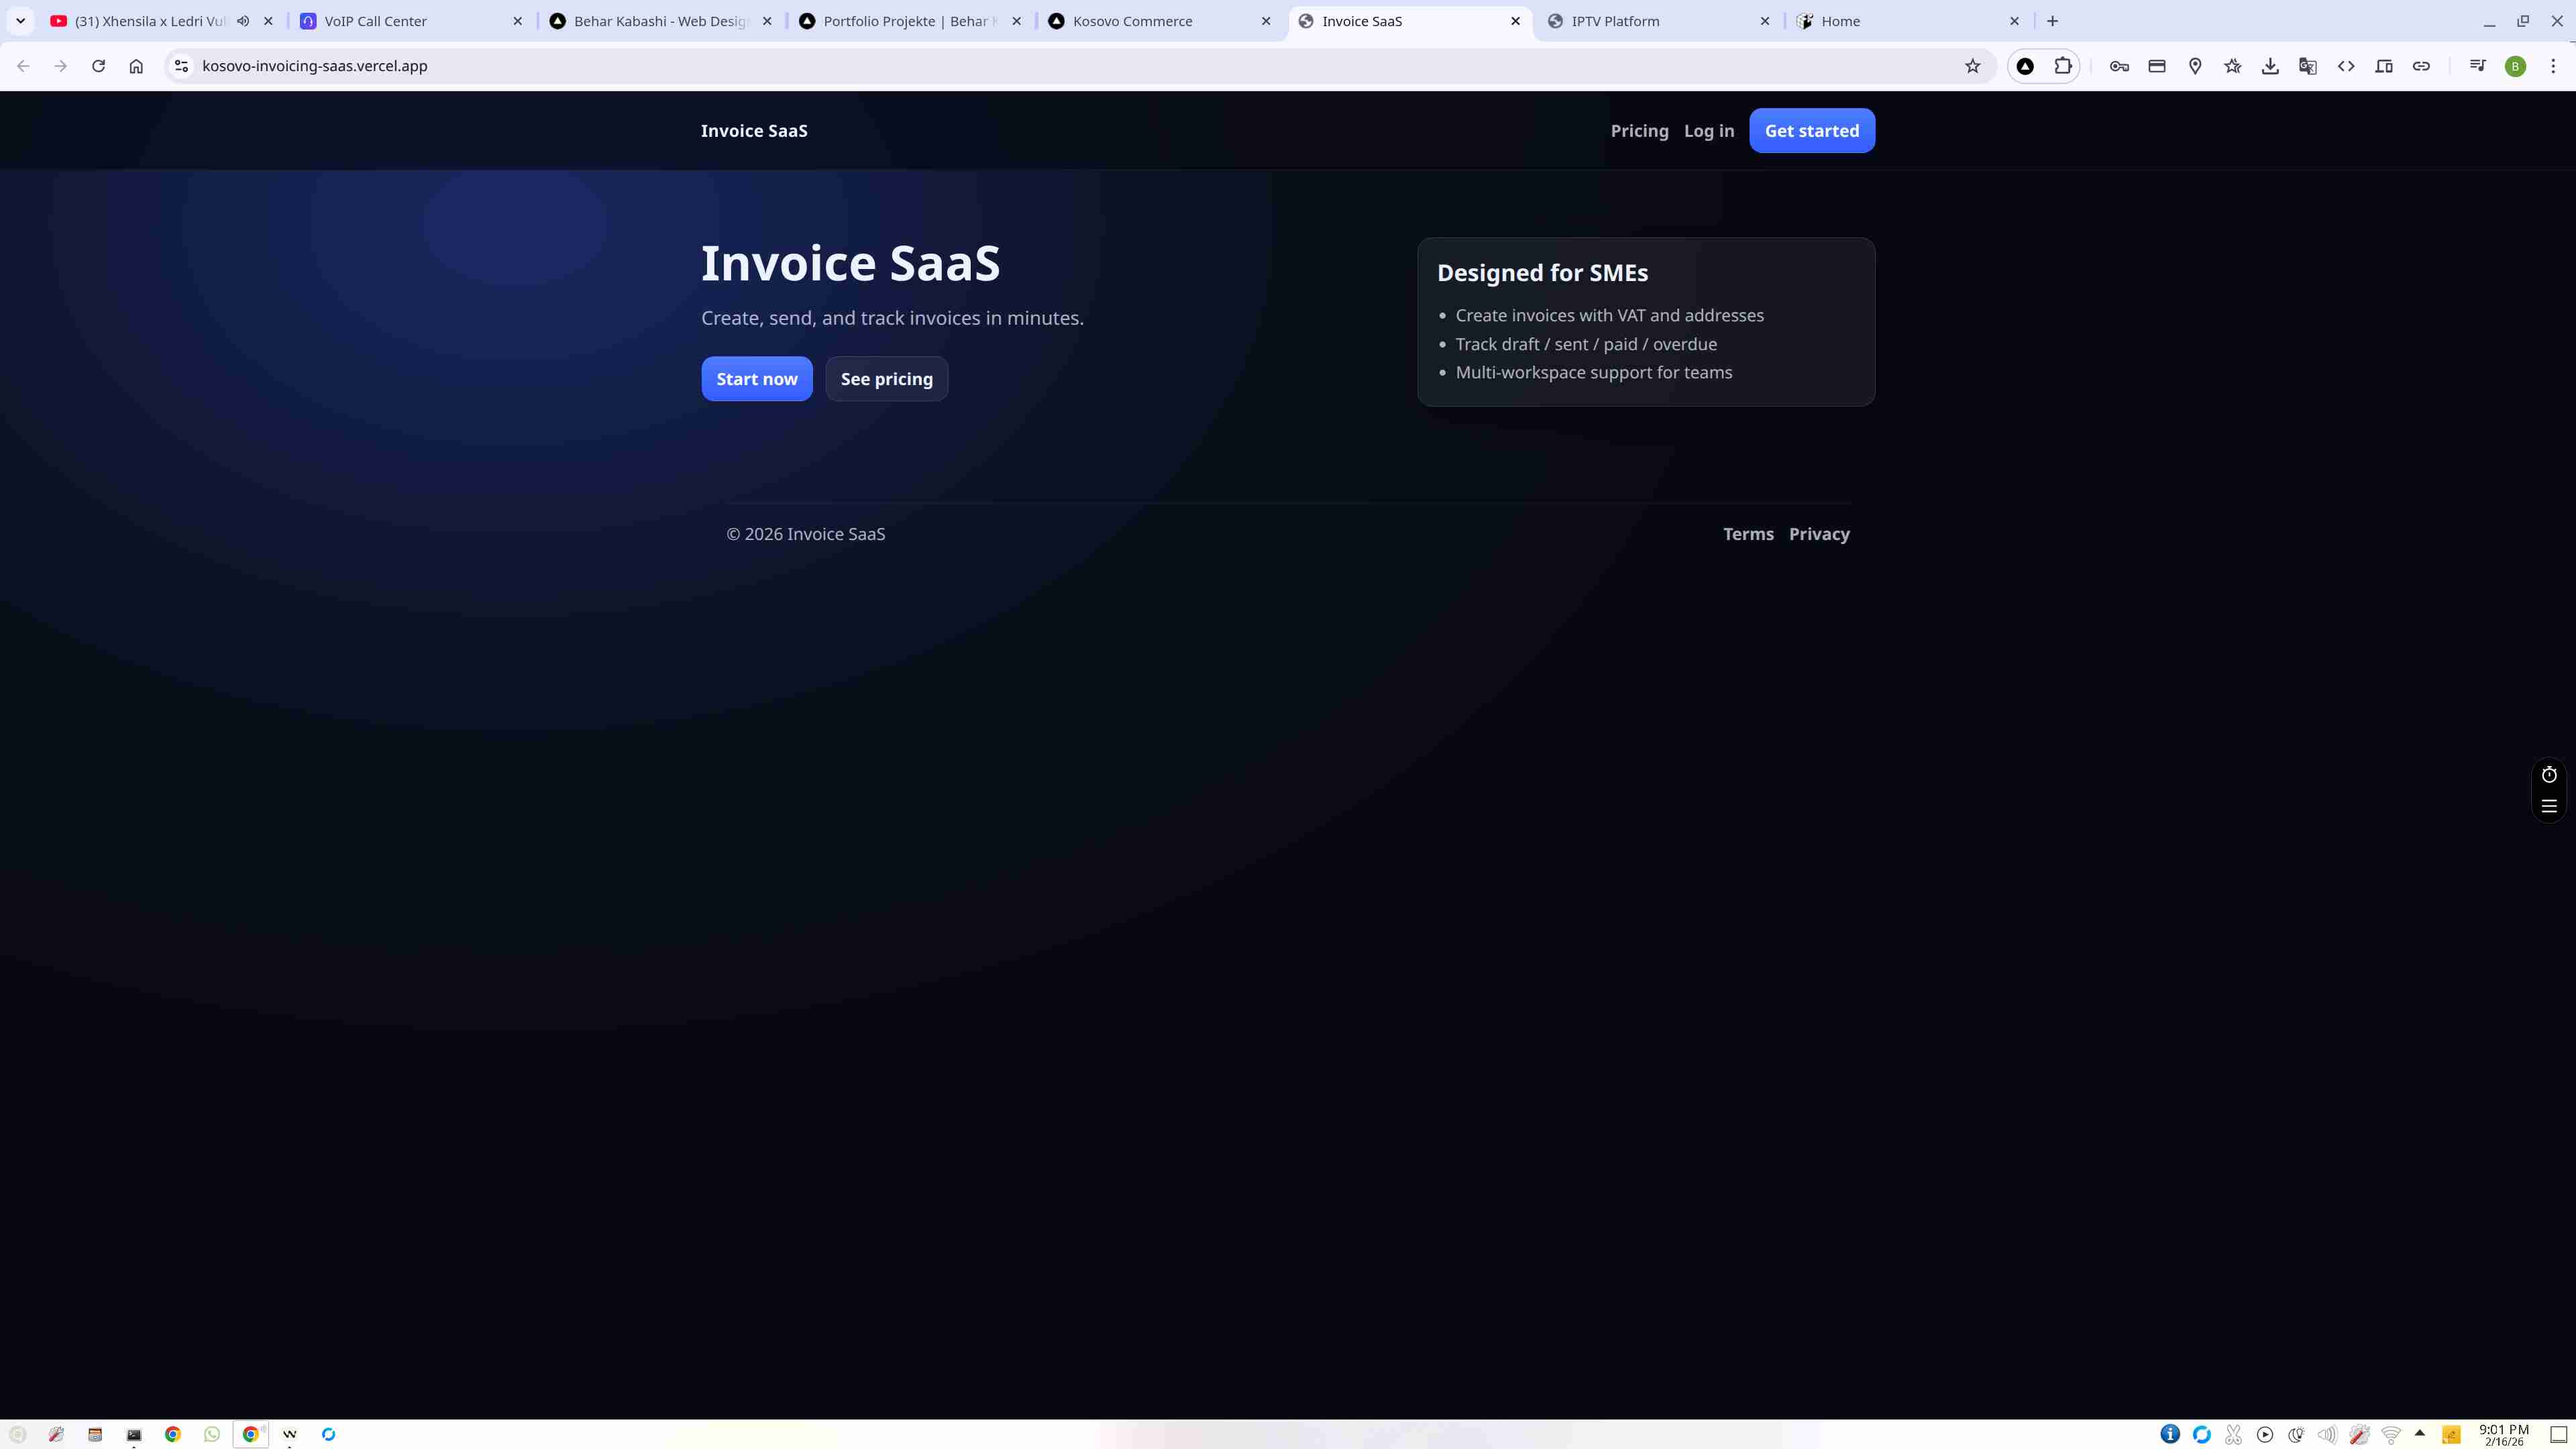This screenshot has height=1449, width=2576.
Task: Click the See pricing button
Action: coord(886,379)
